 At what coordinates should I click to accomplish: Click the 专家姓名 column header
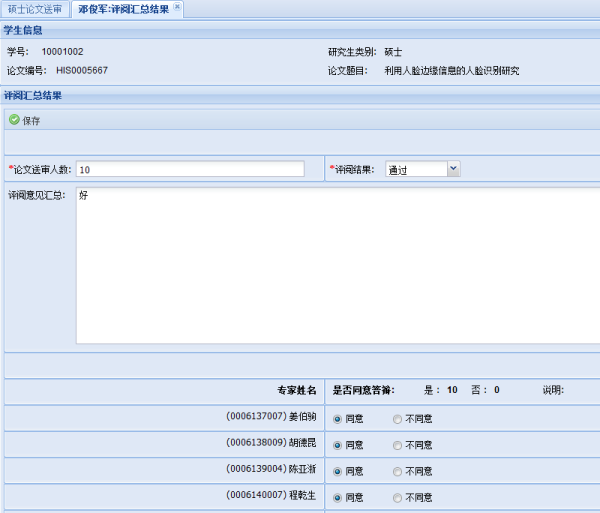[296, 390]
